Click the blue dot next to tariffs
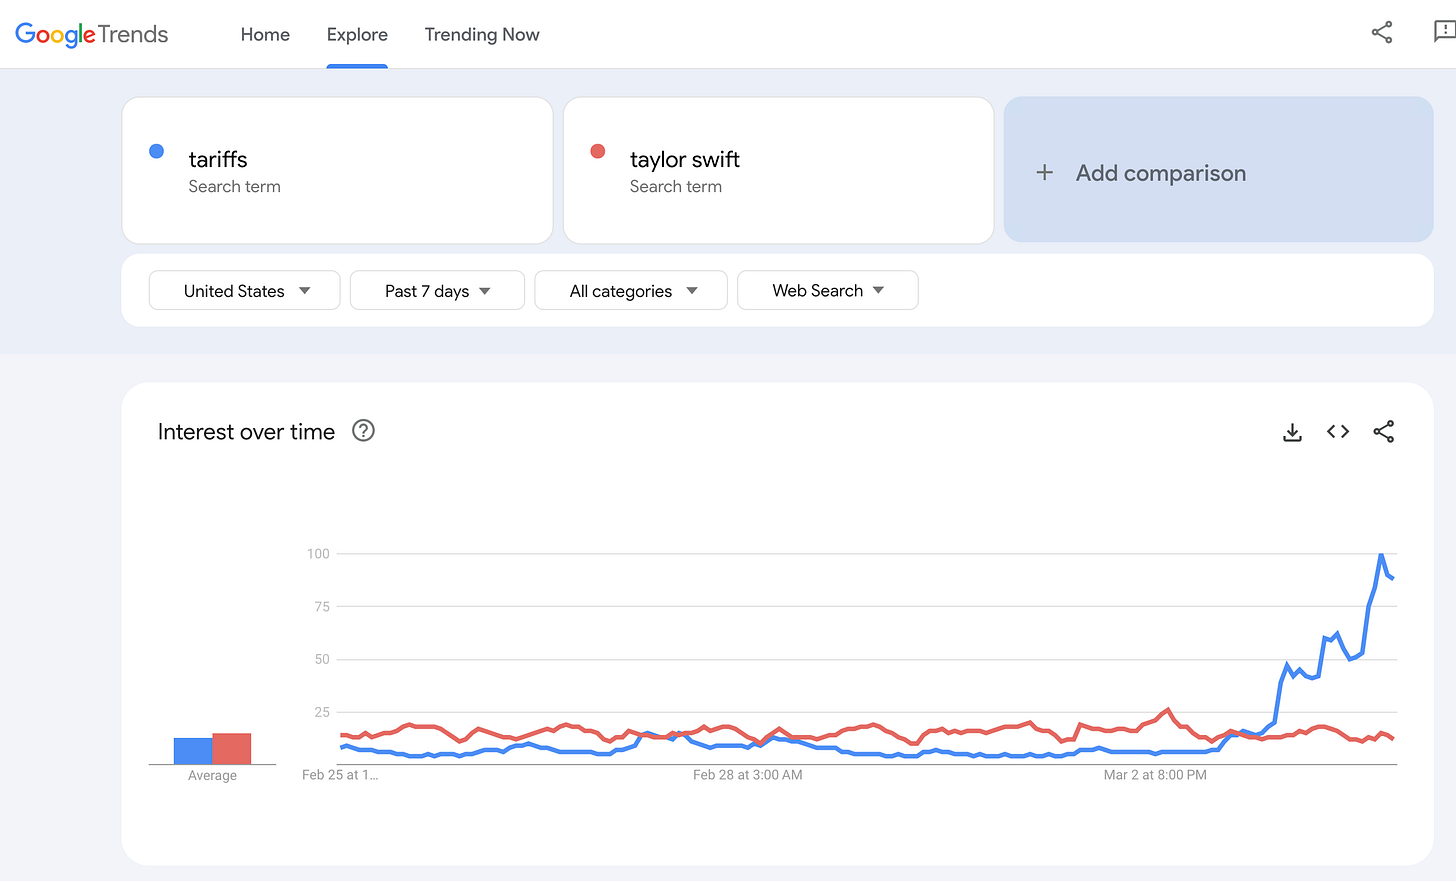1456x881 pixels. point(156,151)
